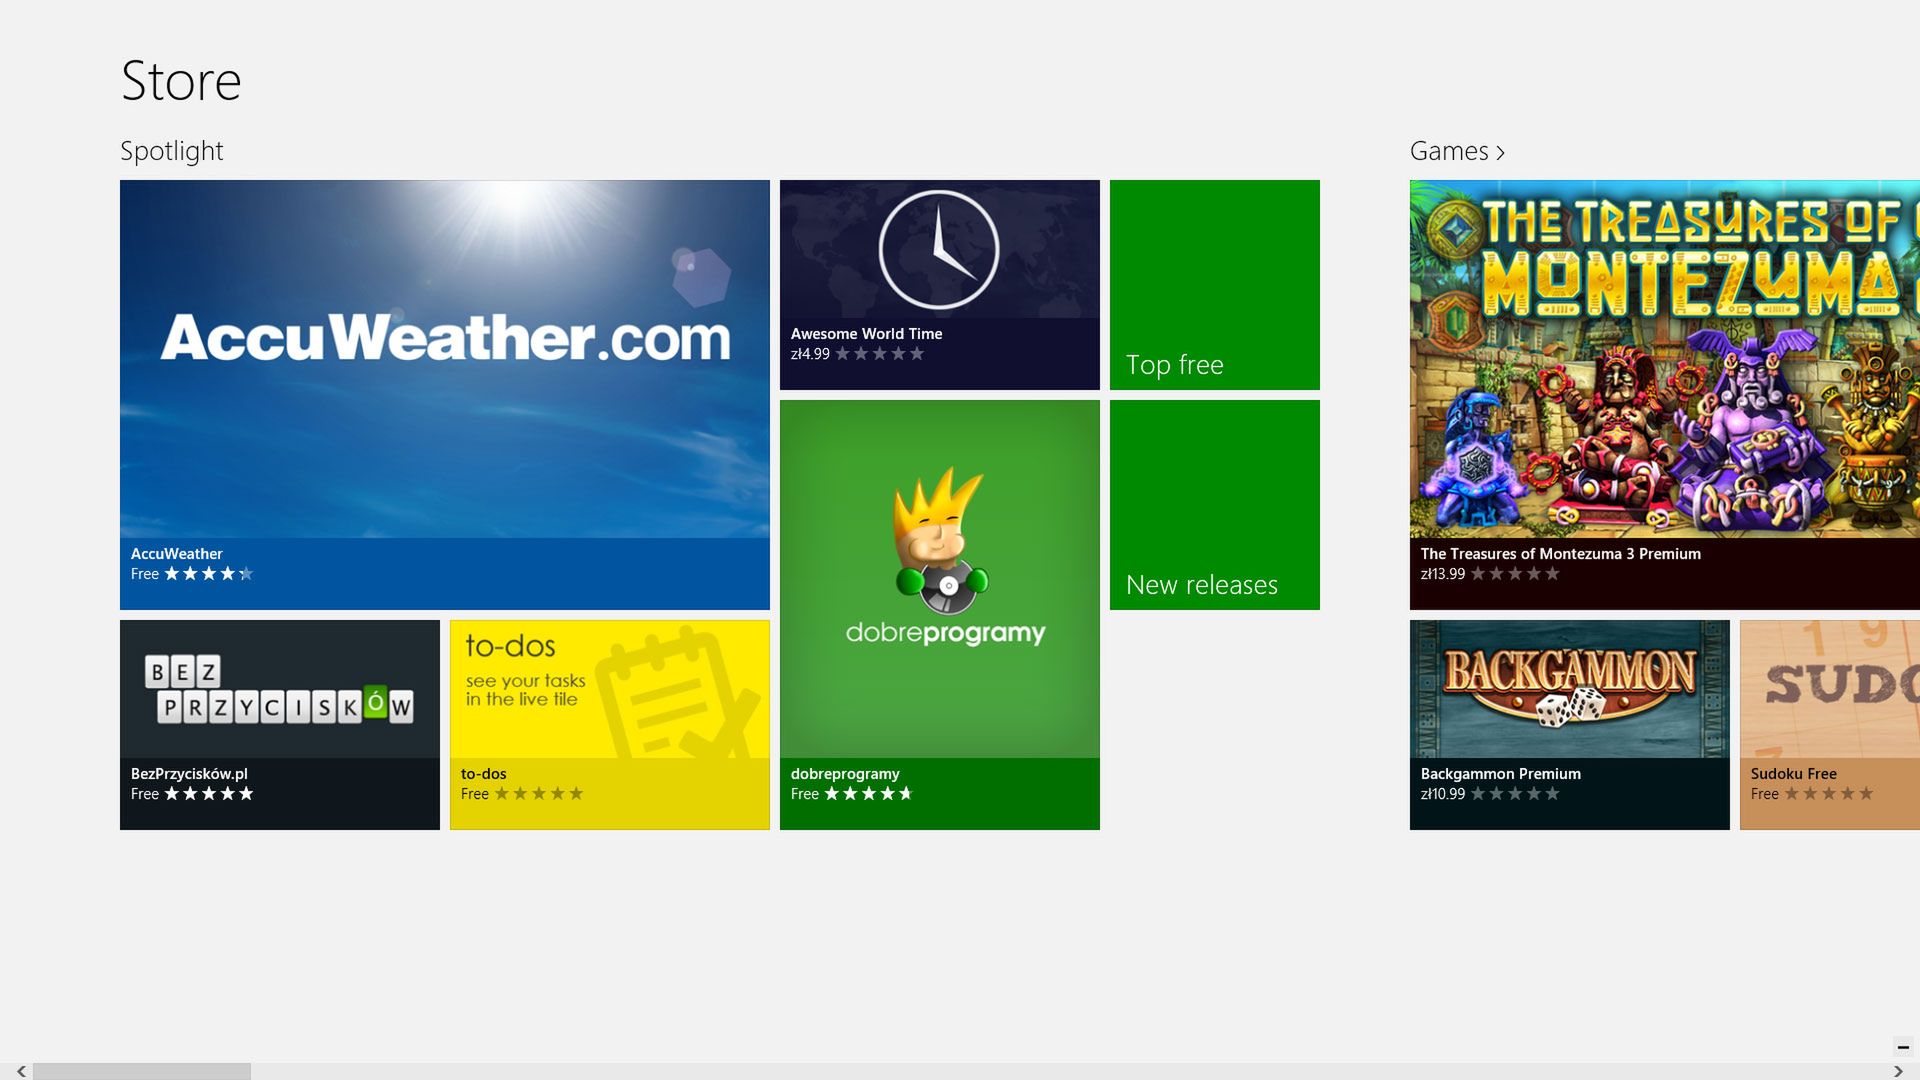Click the BezPrzycisków.pl keyboard logo
This screenshot has width=1920, height=1080.
click(x=279, y=690)
